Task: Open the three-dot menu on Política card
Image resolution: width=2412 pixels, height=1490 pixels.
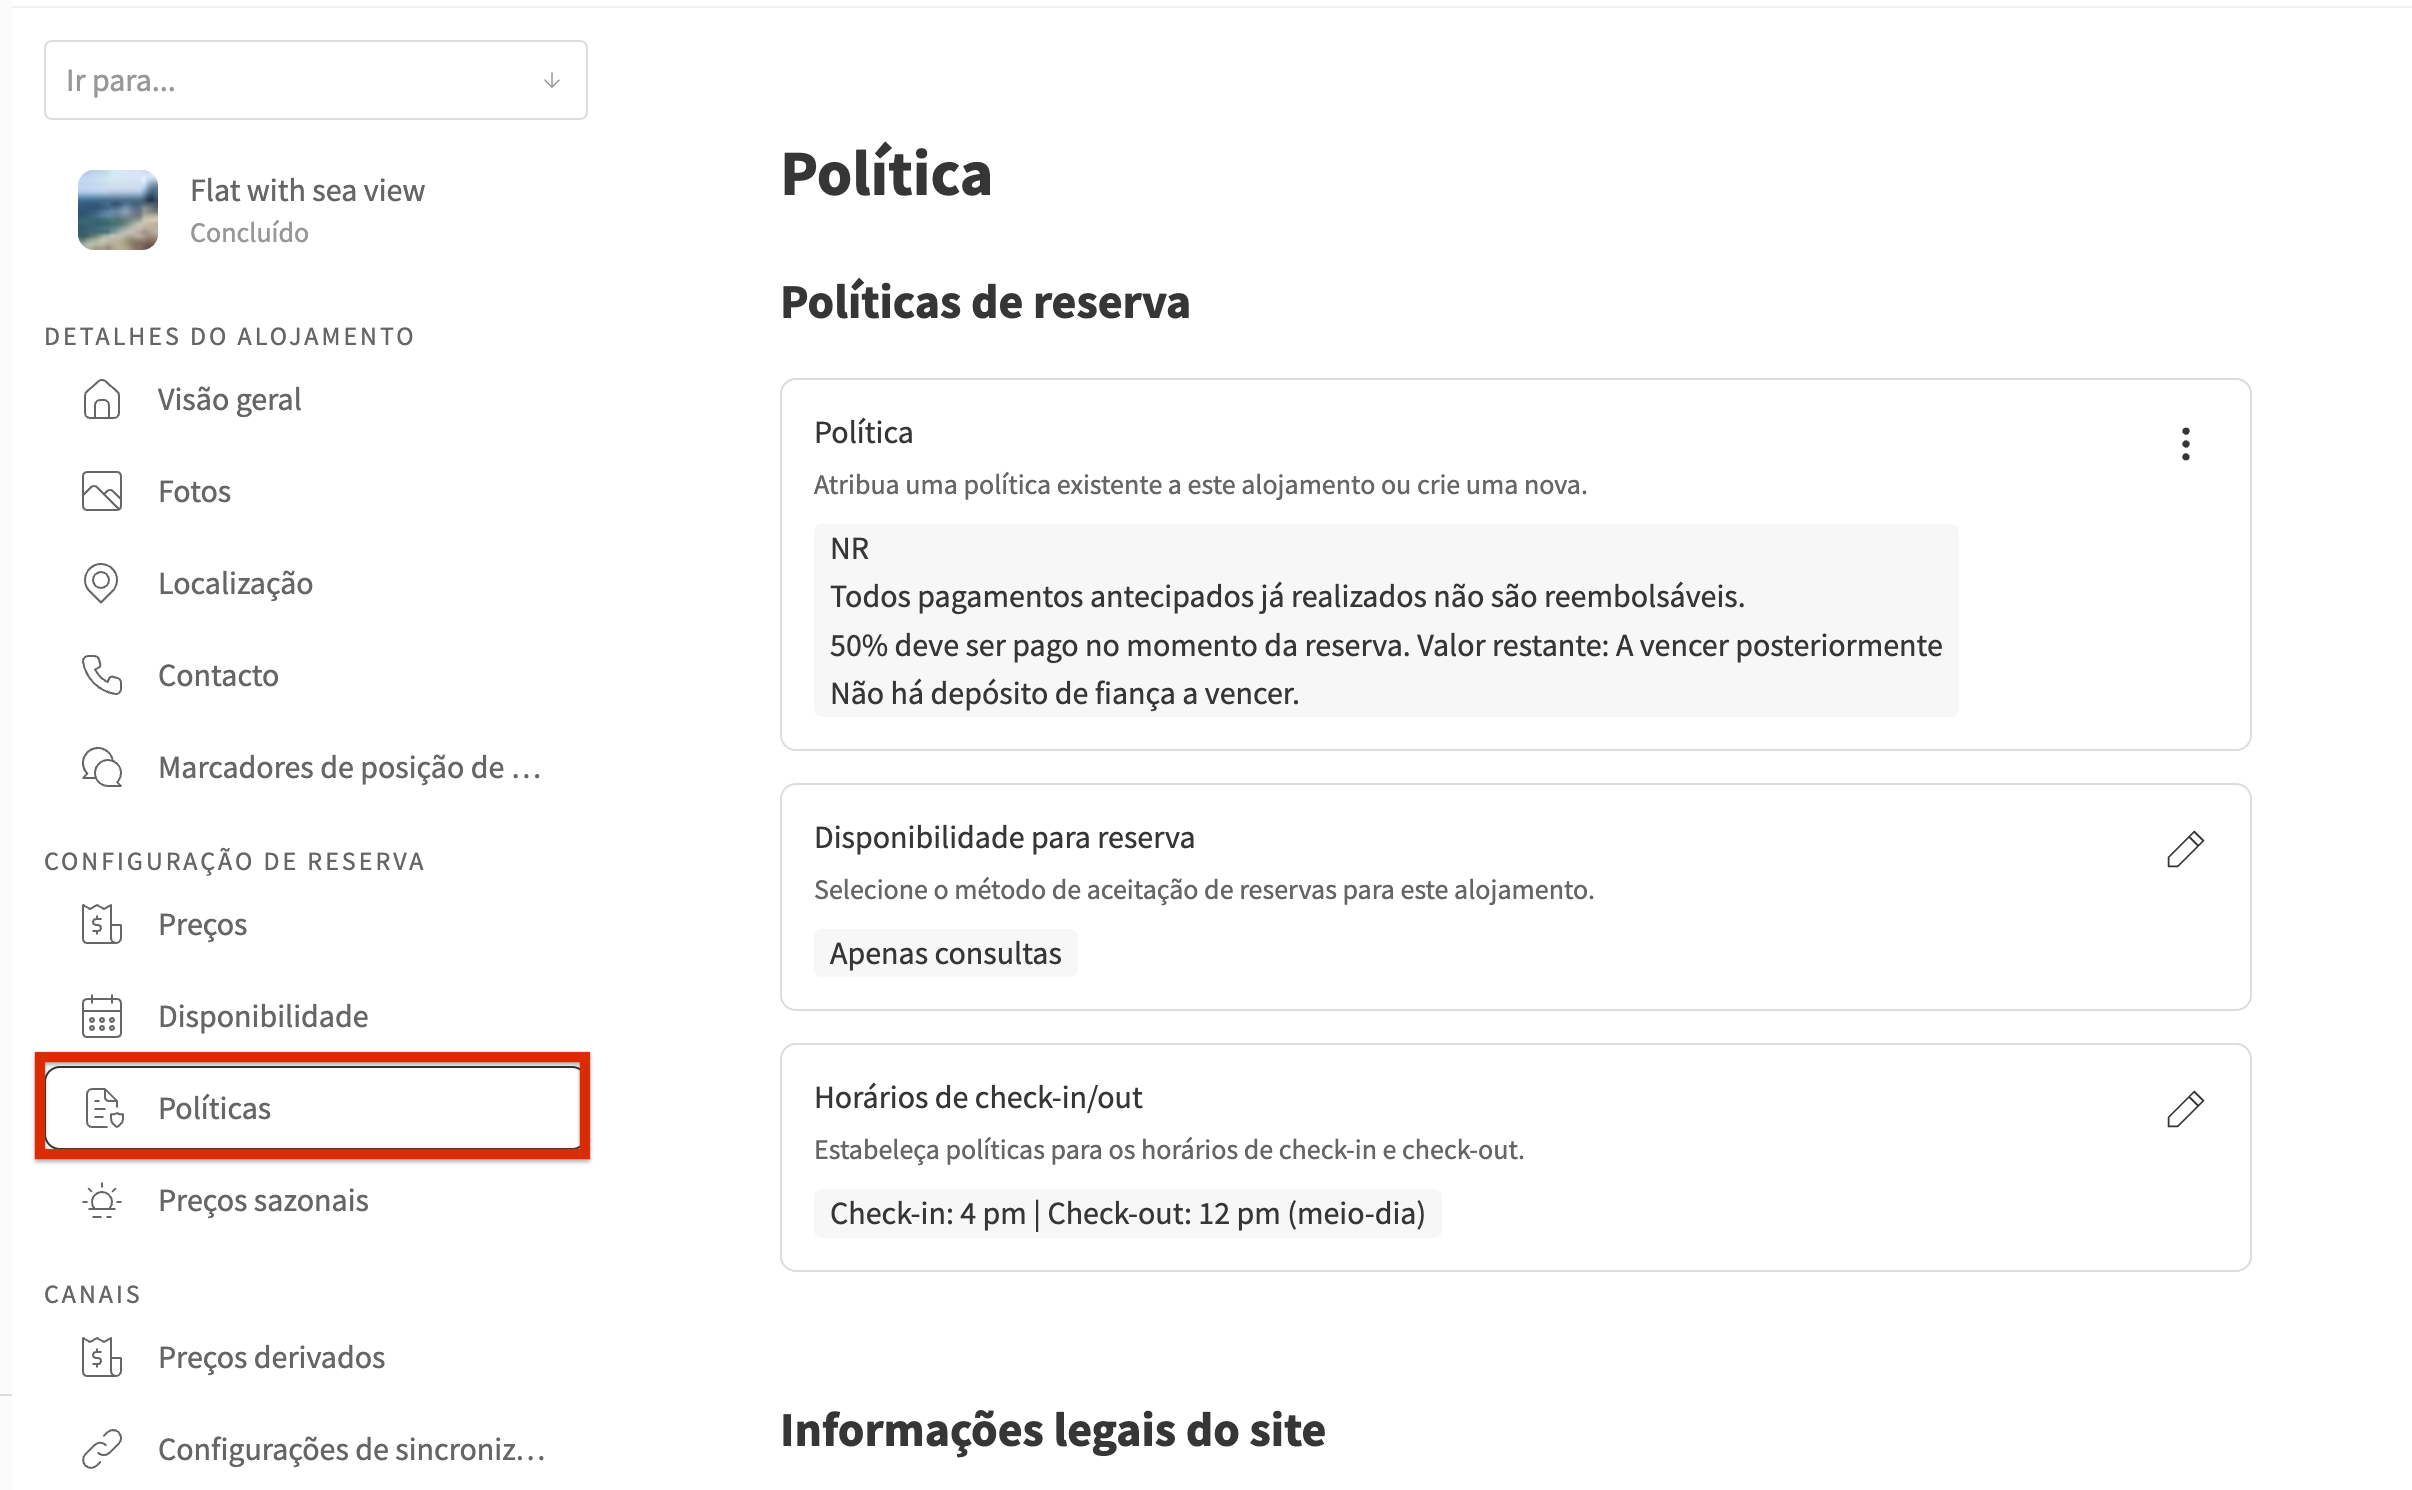Action: tap(2185, 443)
